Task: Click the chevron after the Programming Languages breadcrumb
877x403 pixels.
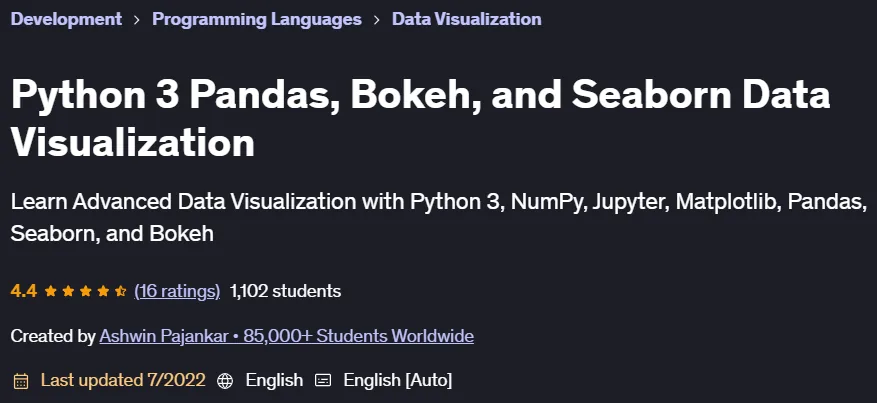Action: tap(377, 20)
